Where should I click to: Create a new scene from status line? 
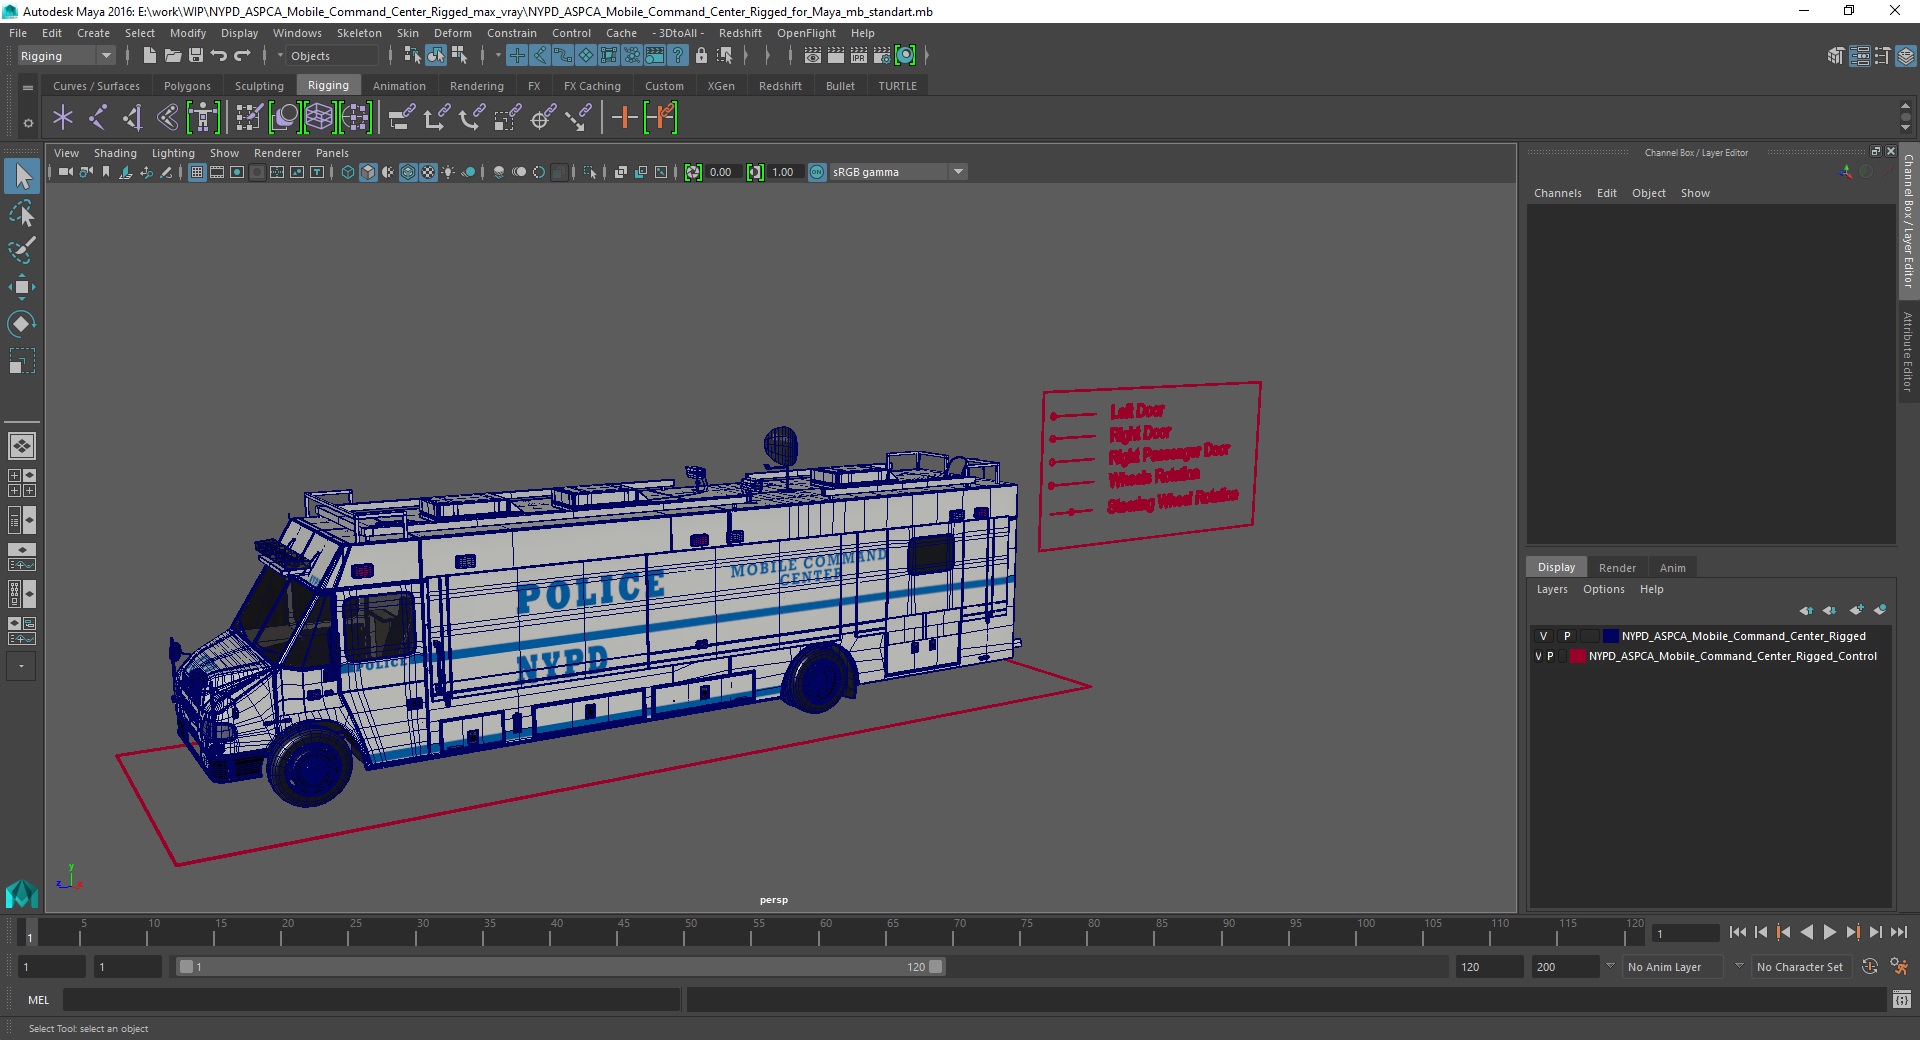149,56
